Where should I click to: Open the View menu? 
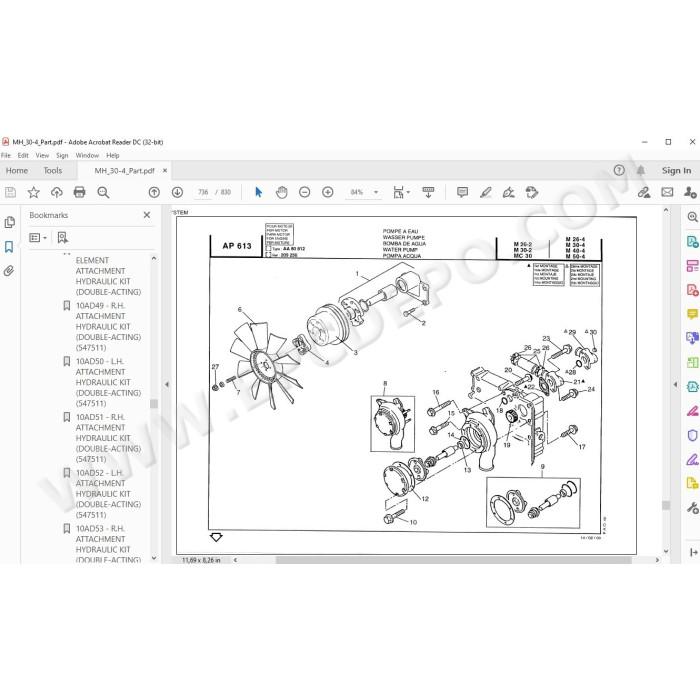42,155
